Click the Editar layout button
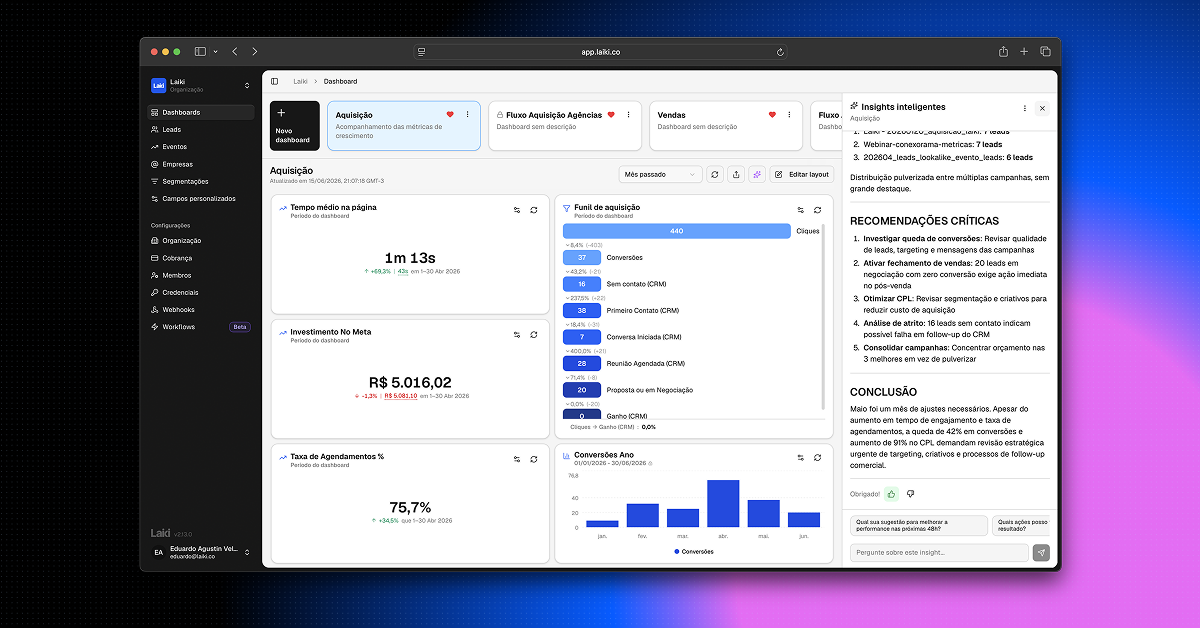The height and width of the screenshot is (628, 1200). [x=802, y=174]
